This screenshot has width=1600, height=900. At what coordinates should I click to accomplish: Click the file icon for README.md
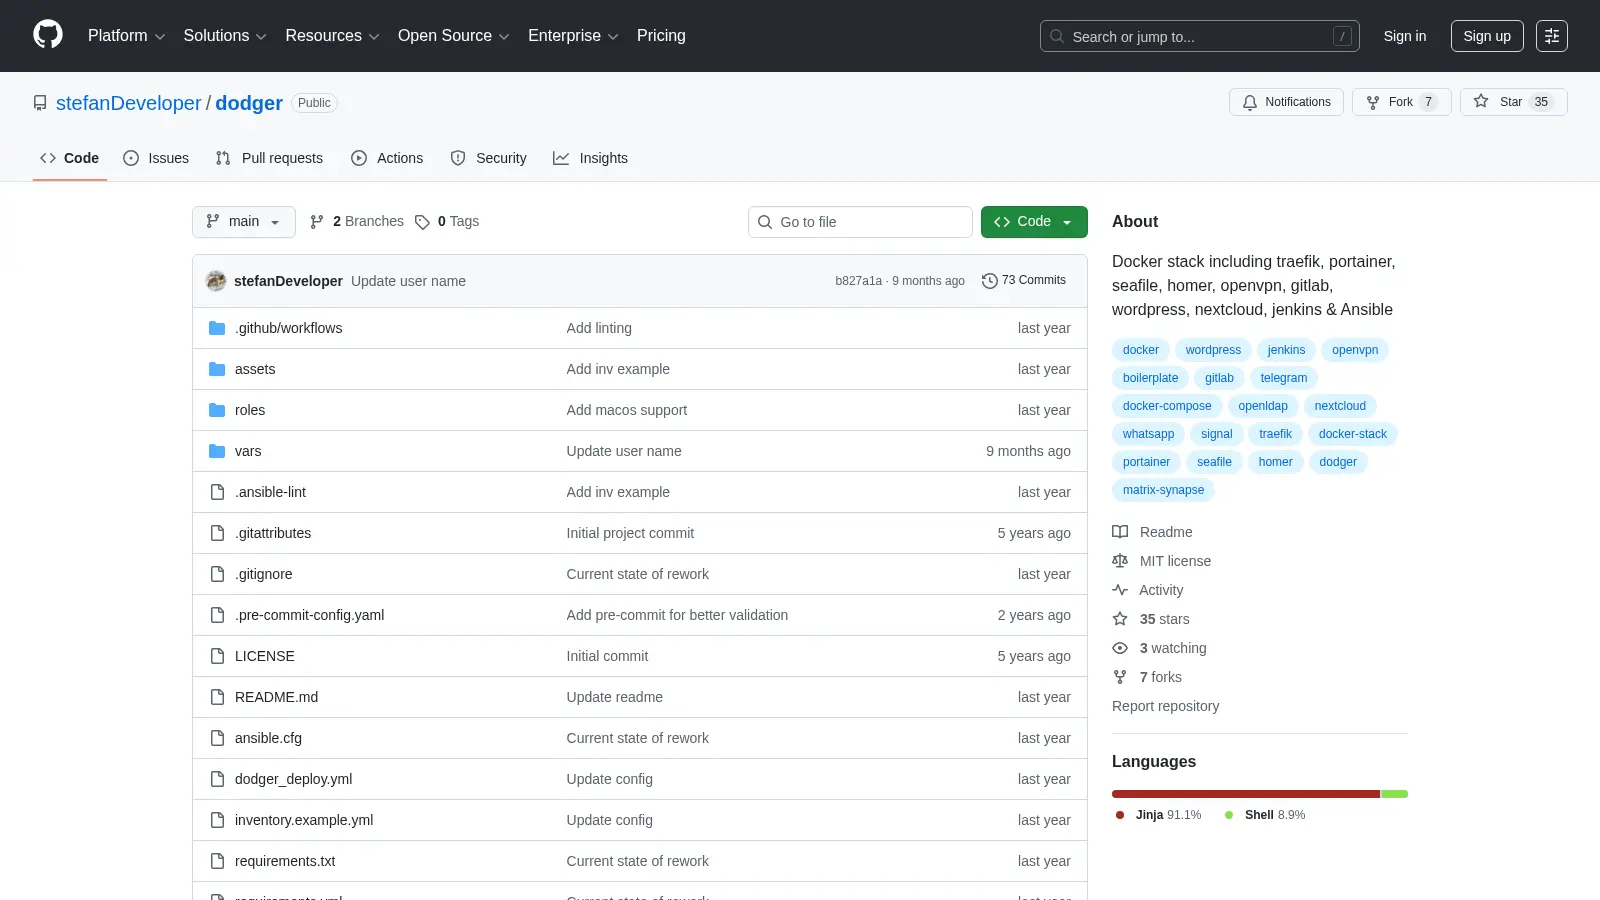click(x=217, y=697)
